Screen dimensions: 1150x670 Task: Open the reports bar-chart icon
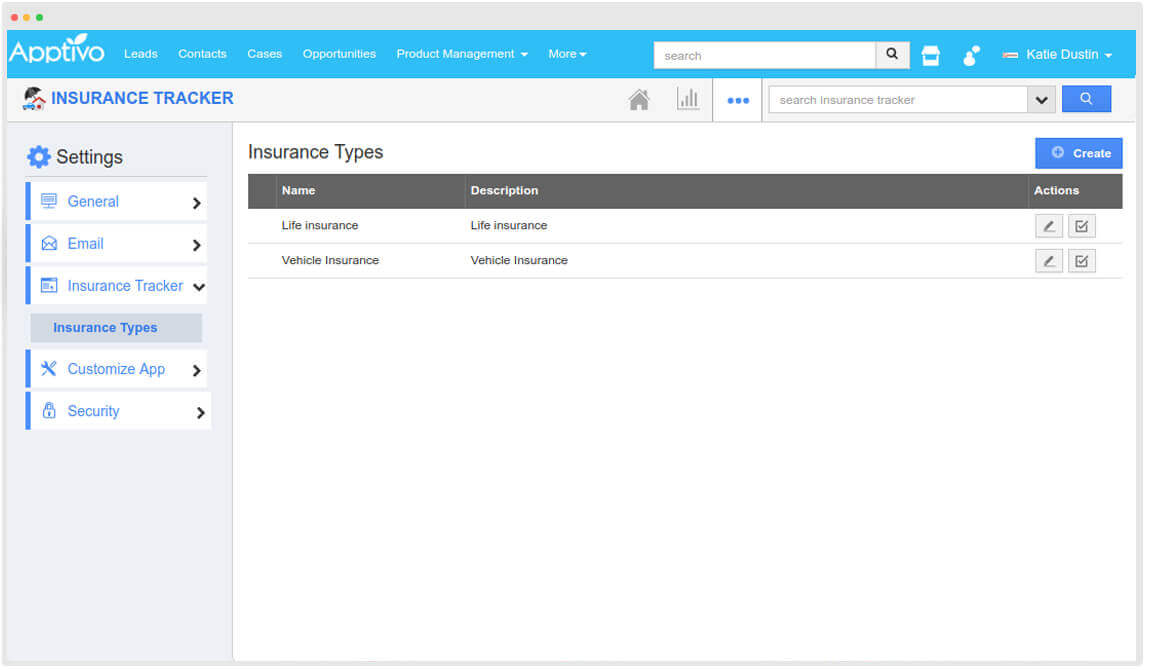pyautogui.click(x=688, y=99)
